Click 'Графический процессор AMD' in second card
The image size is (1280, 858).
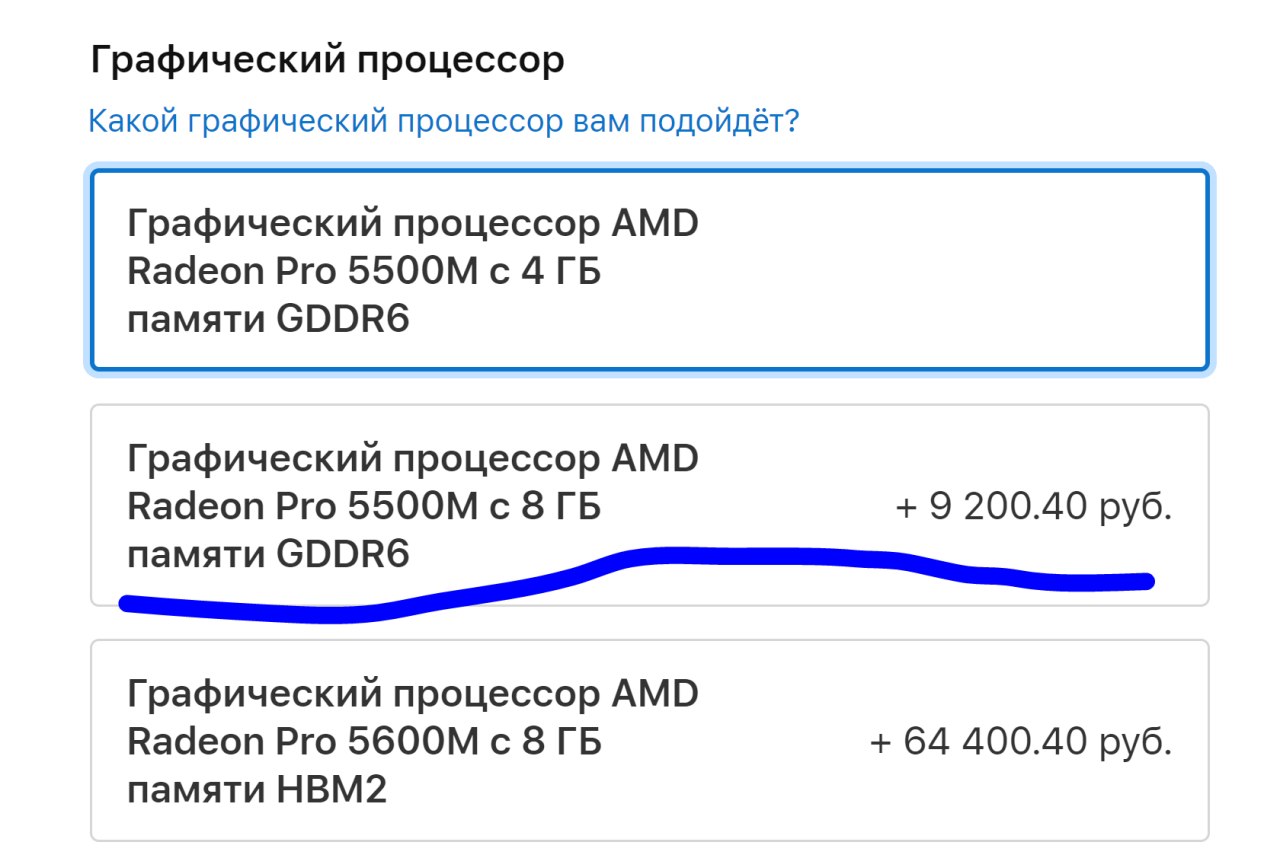[x=412, y=459]
